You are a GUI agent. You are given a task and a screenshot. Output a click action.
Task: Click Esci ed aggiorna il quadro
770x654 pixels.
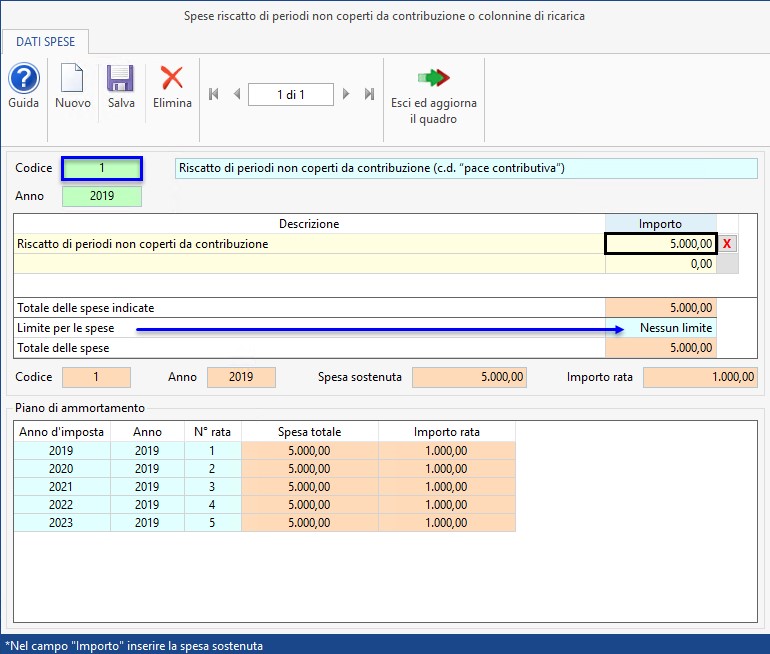(x=434, y=96)
